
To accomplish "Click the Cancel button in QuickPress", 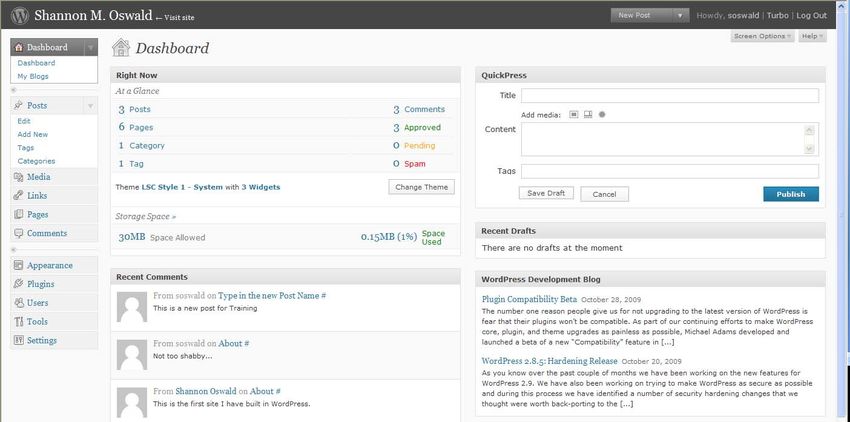I will click(604, 194).
